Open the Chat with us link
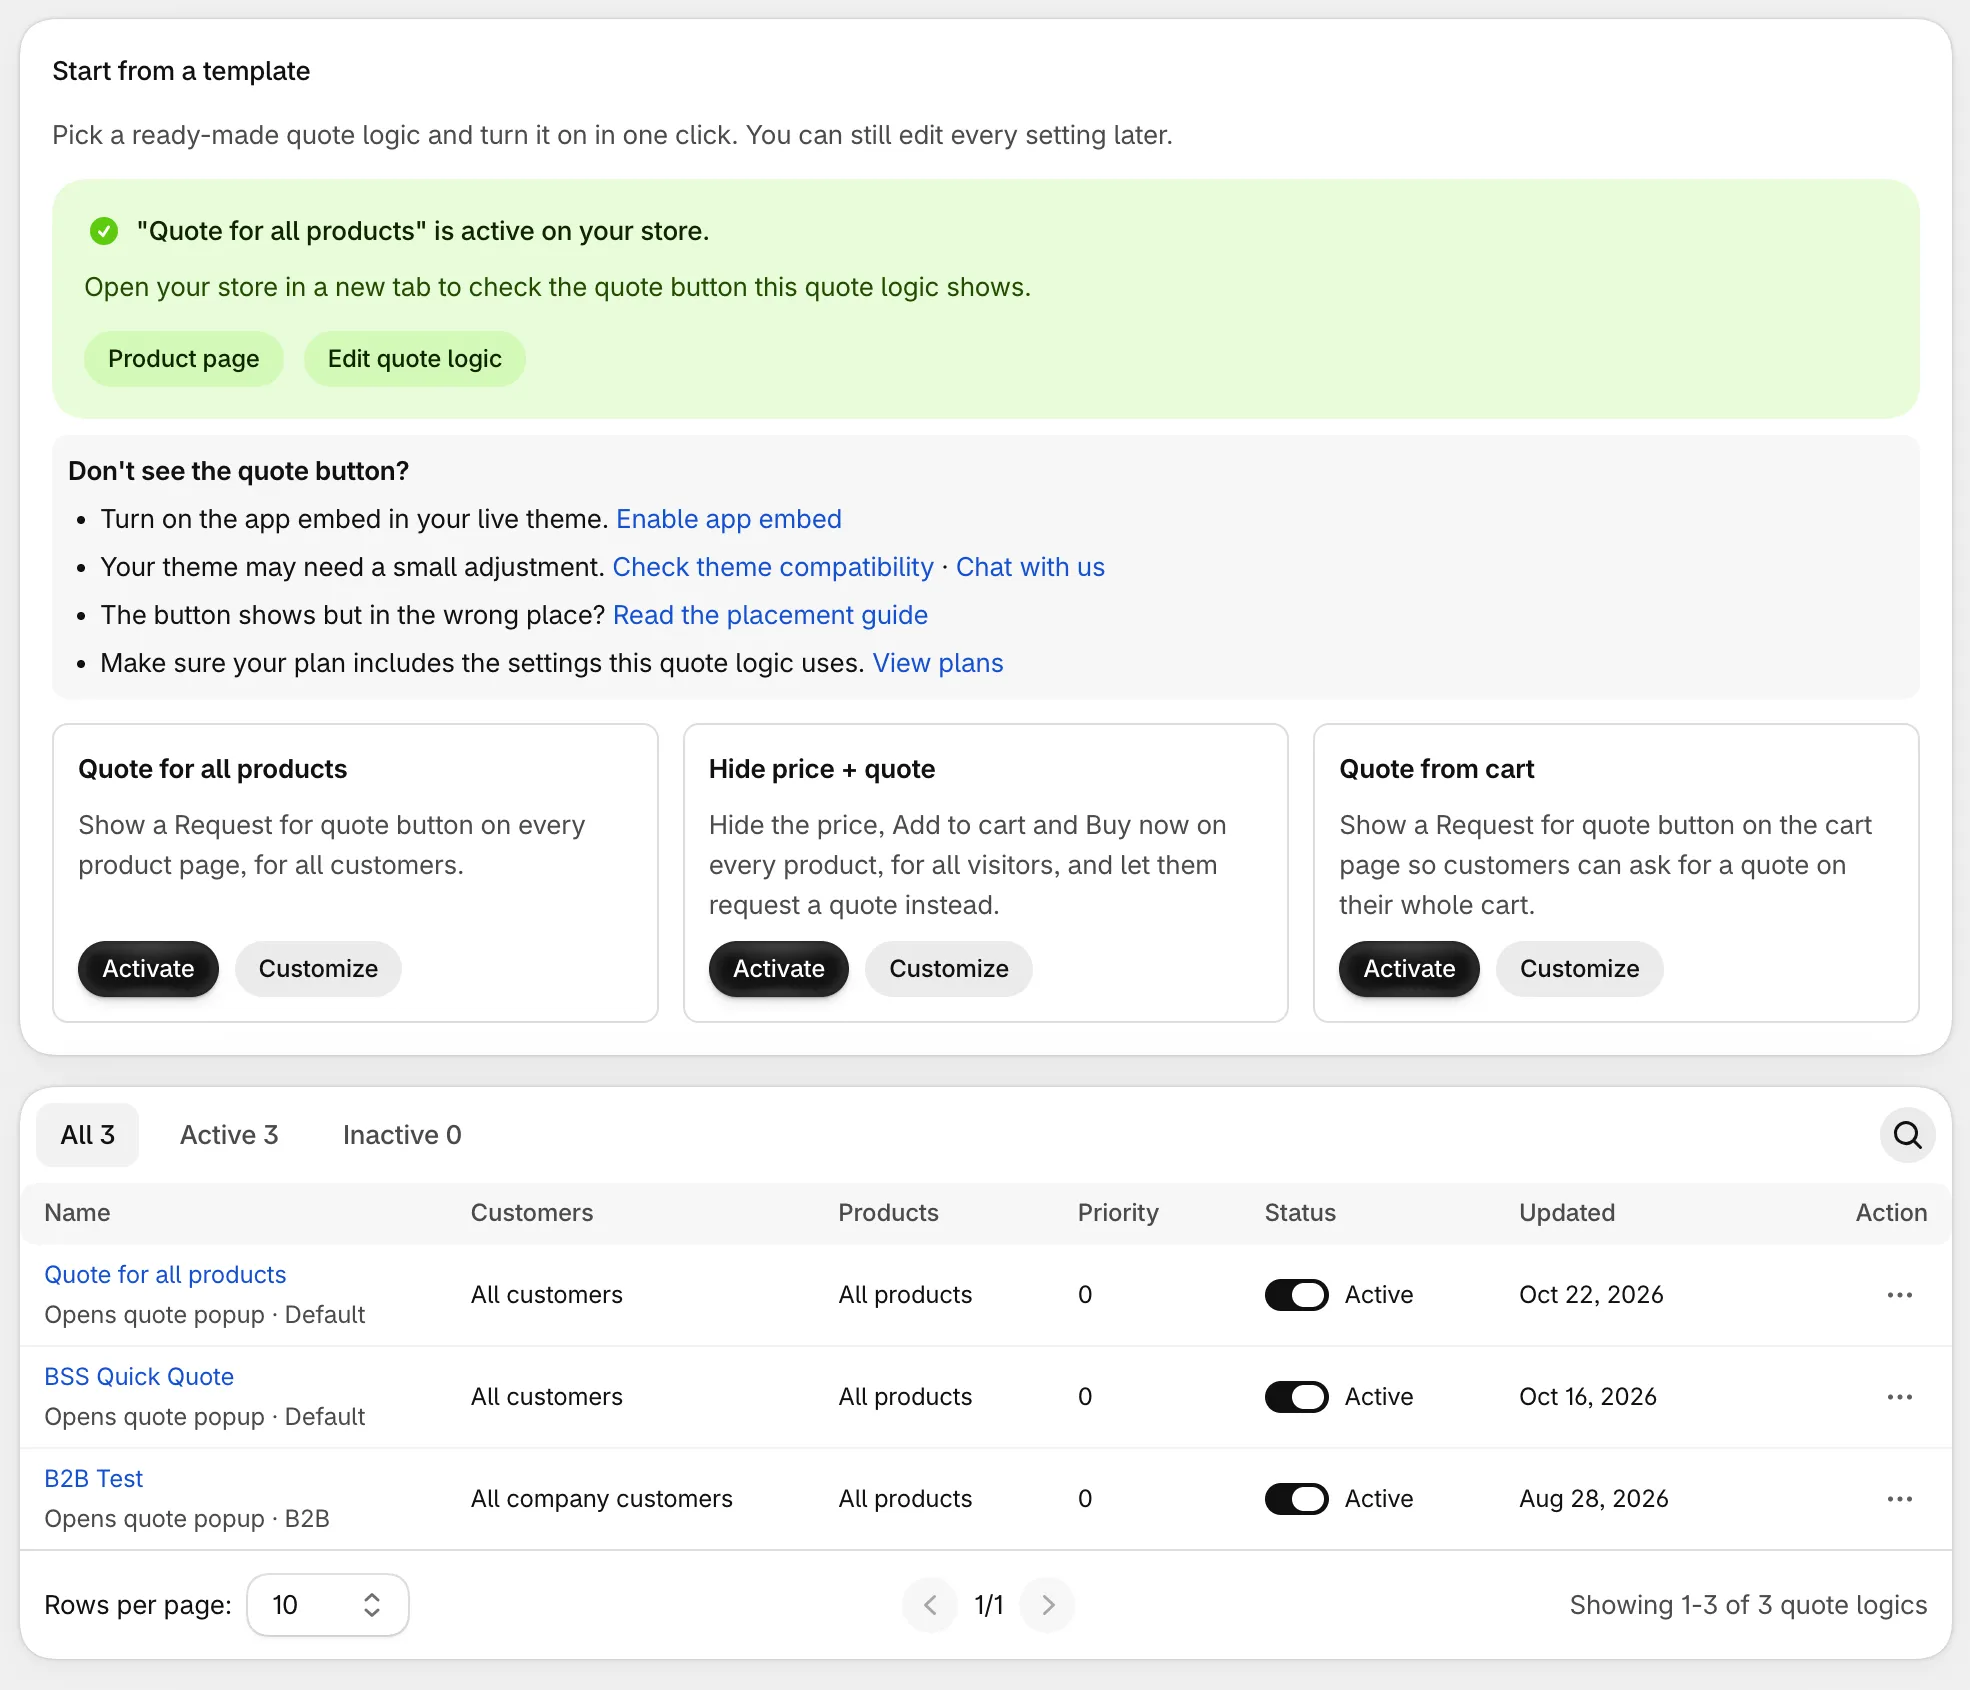 (1030, 567)
